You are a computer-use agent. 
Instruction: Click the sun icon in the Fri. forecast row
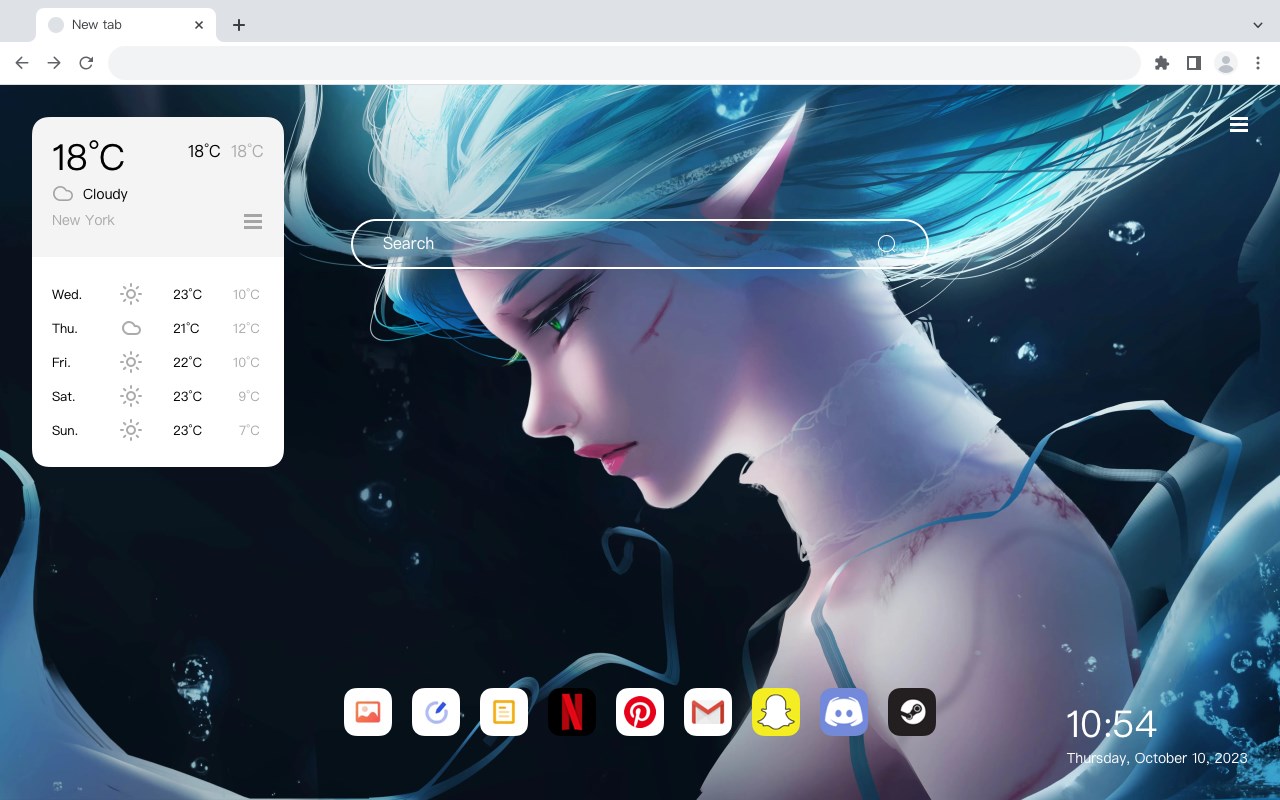coord(131,362)
